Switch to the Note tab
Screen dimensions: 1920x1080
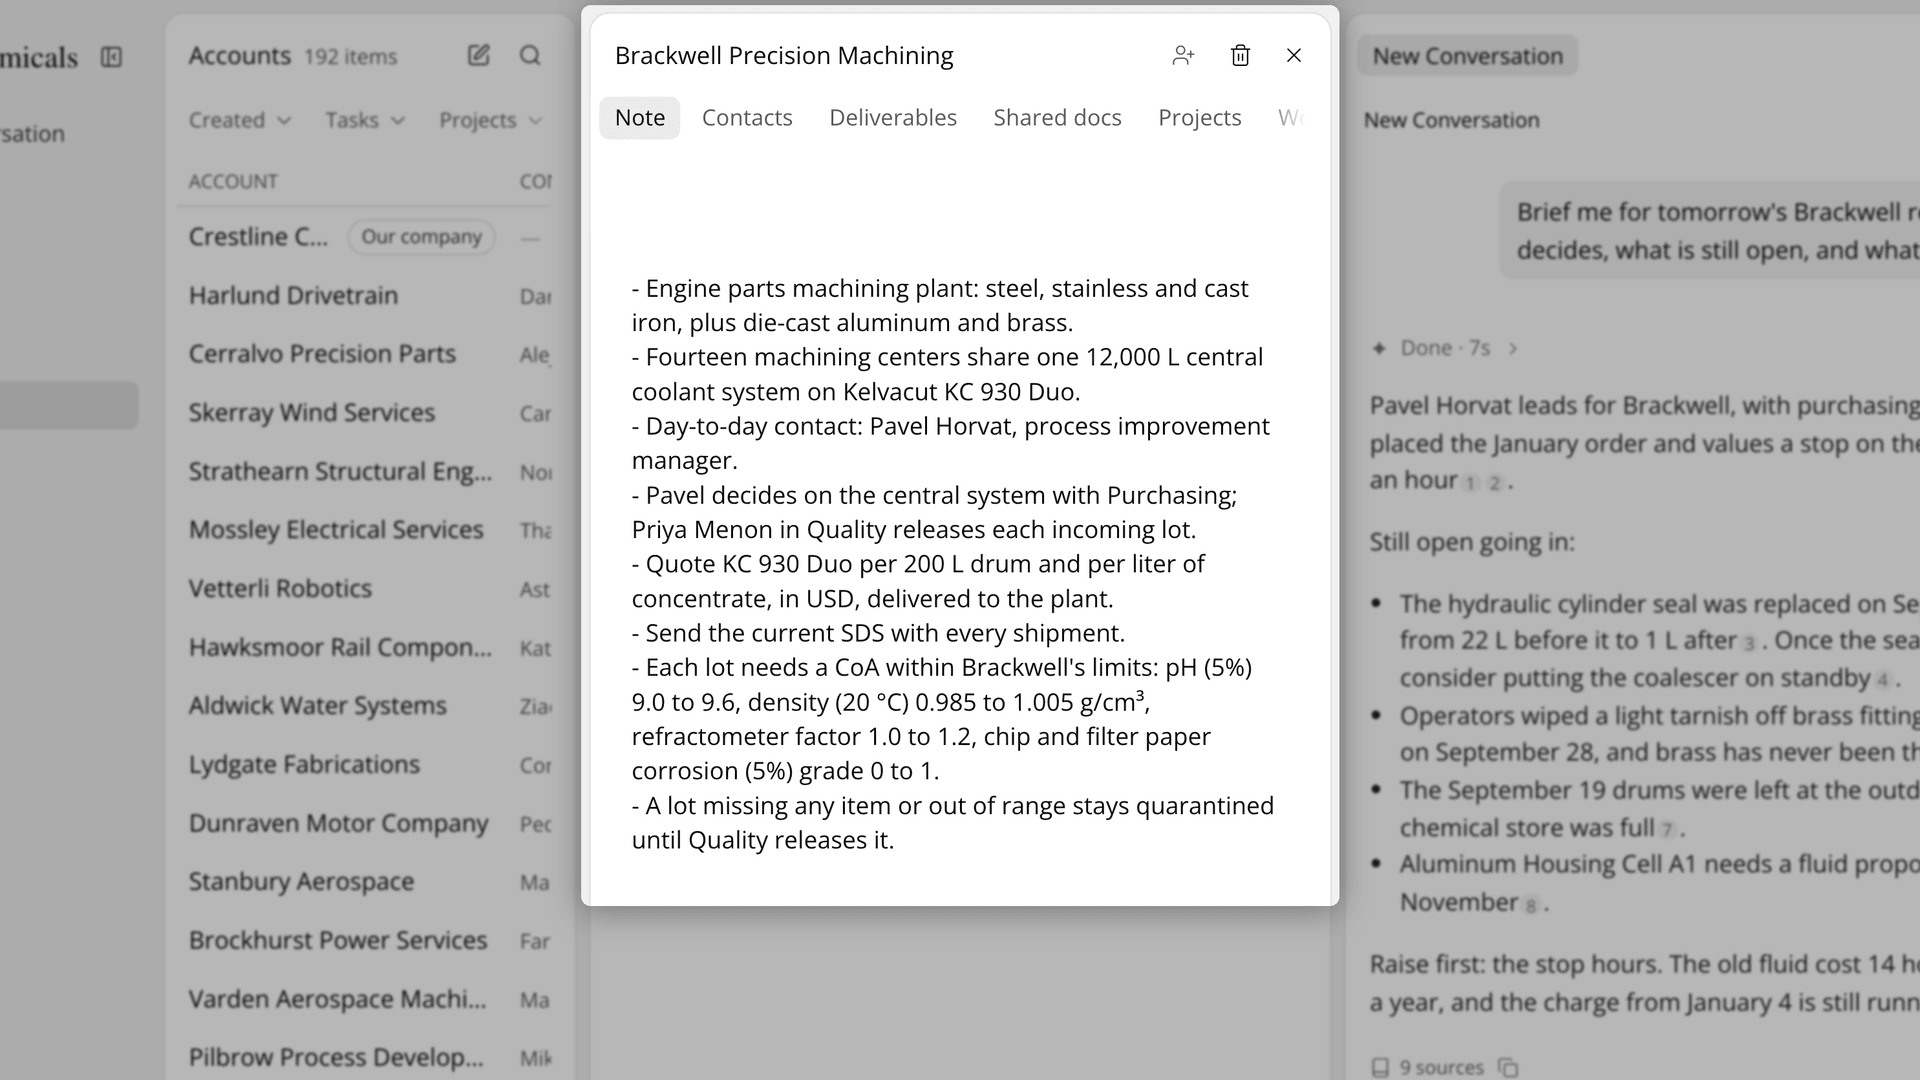(640, 118)
